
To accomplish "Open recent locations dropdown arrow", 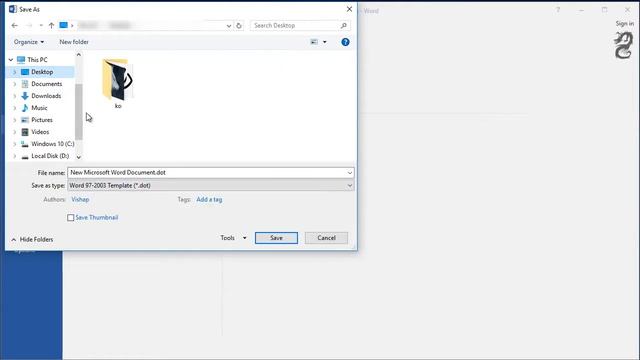I will [41, 25].
